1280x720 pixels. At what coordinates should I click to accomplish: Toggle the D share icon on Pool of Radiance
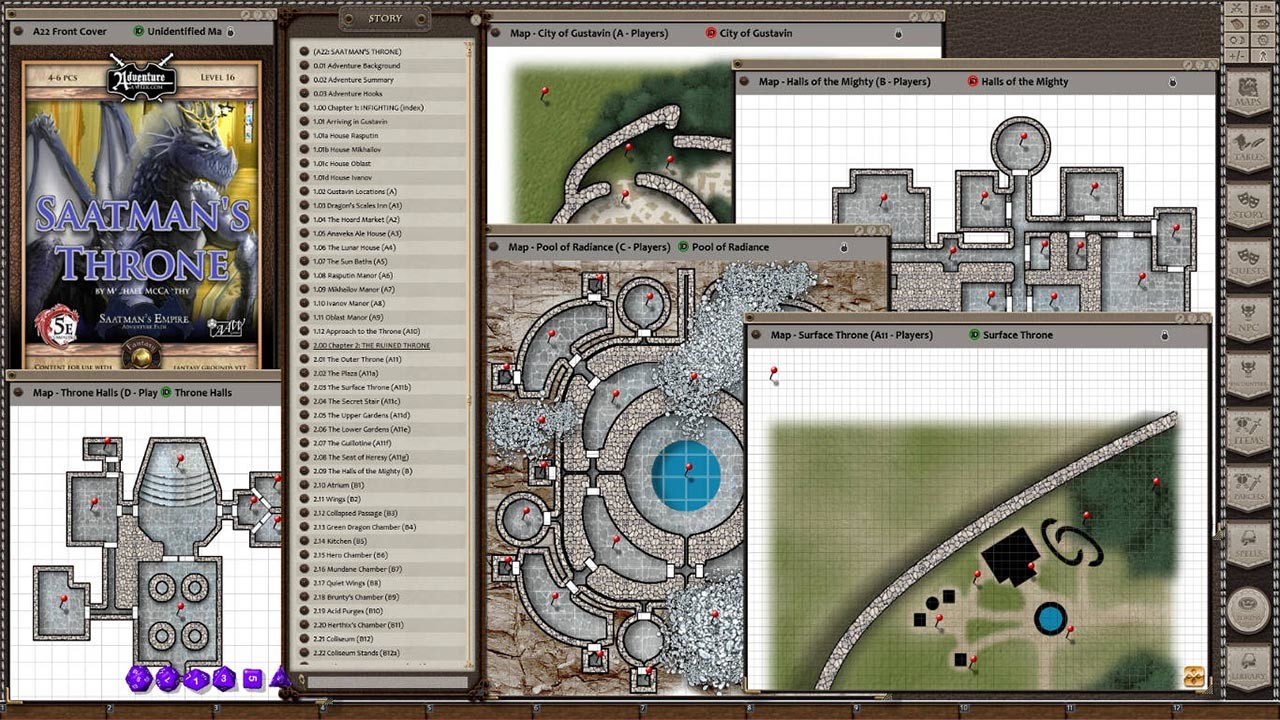point(683,247)
